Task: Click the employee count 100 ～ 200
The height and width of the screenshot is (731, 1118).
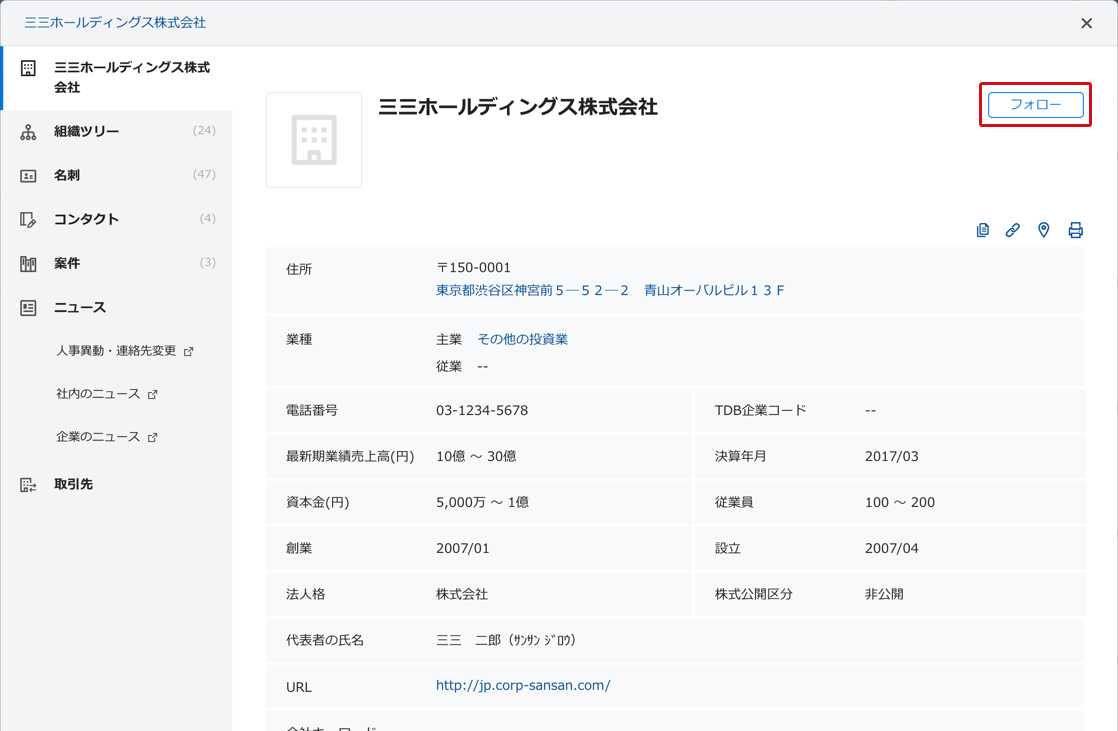Action: click(x=900, y=503)
